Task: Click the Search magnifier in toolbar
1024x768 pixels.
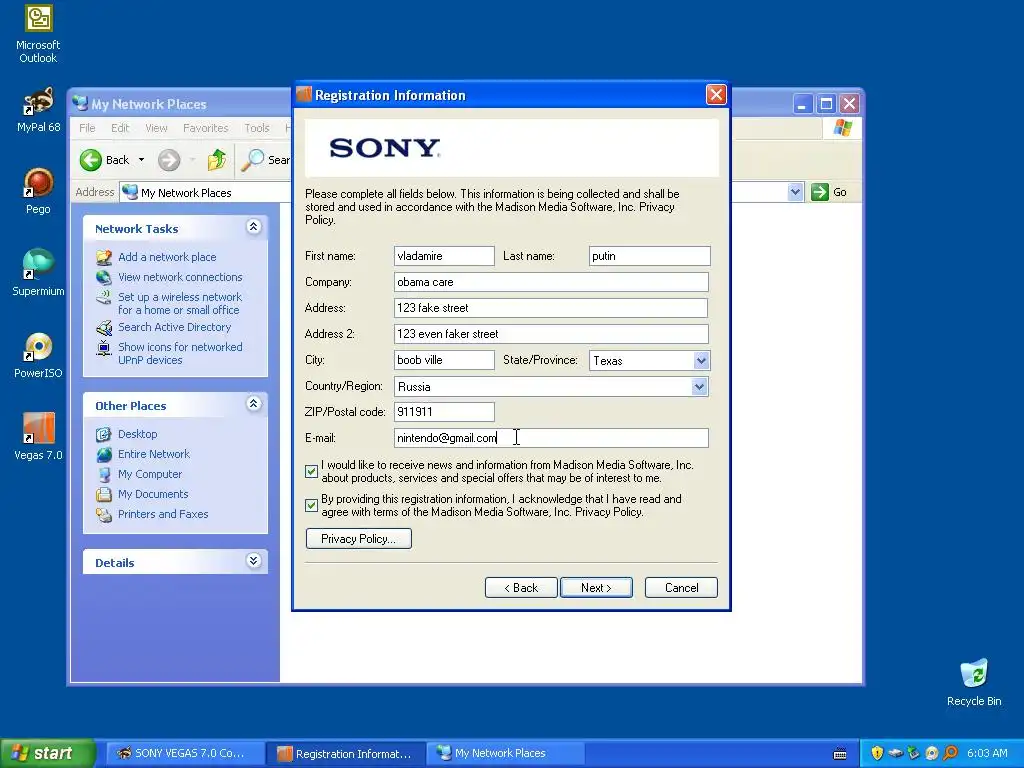Action: [x=252, y=160]
